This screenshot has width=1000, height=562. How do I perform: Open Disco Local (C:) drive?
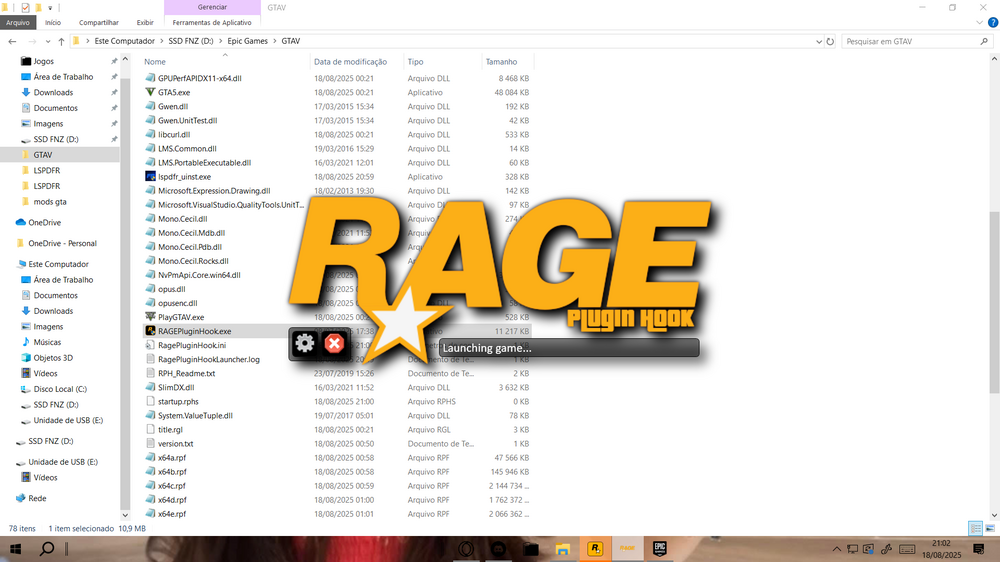(60, 389)
